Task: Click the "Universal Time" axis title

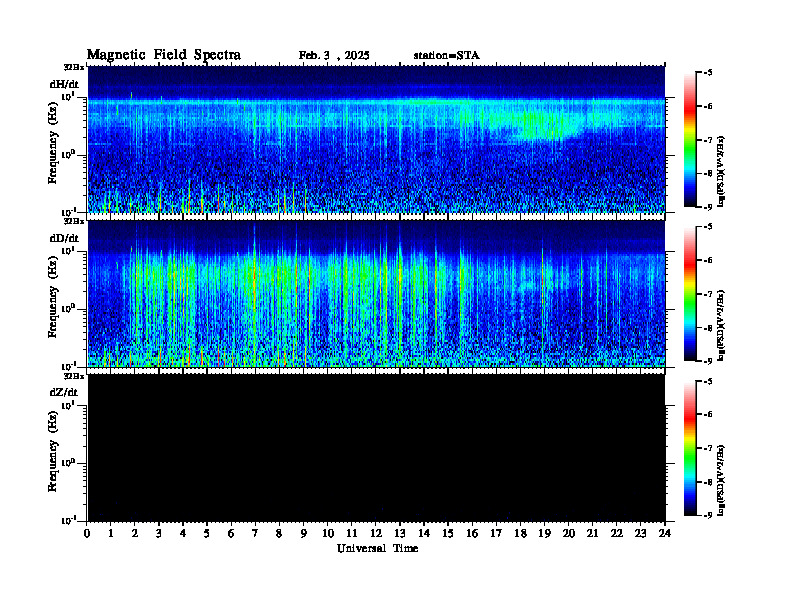Action: coord(378,548)
